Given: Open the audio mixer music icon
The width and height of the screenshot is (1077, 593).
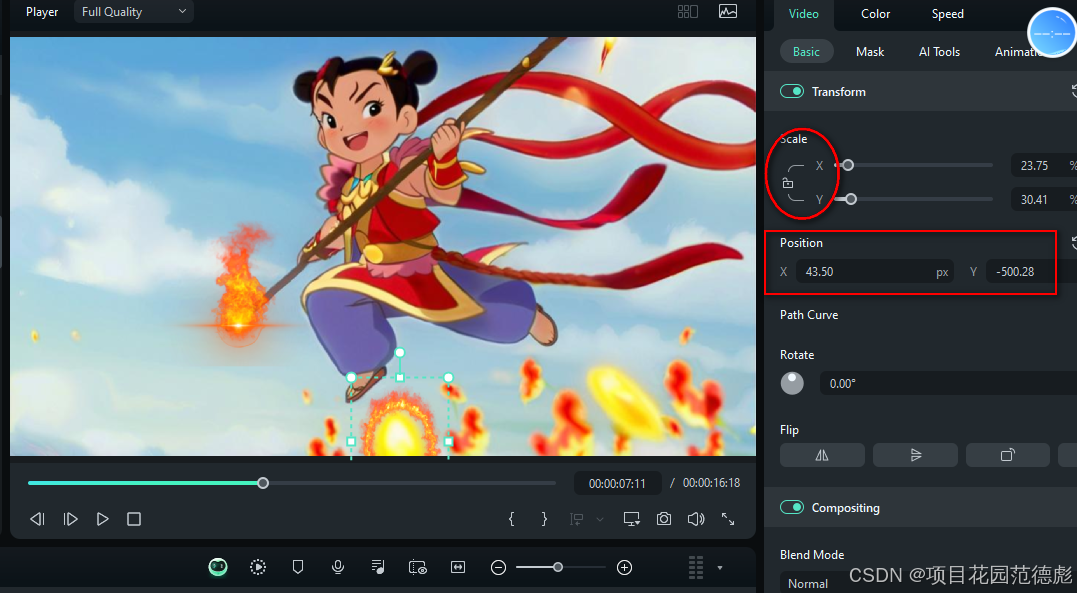Looking at the screenshot, I should click(378, 567).
